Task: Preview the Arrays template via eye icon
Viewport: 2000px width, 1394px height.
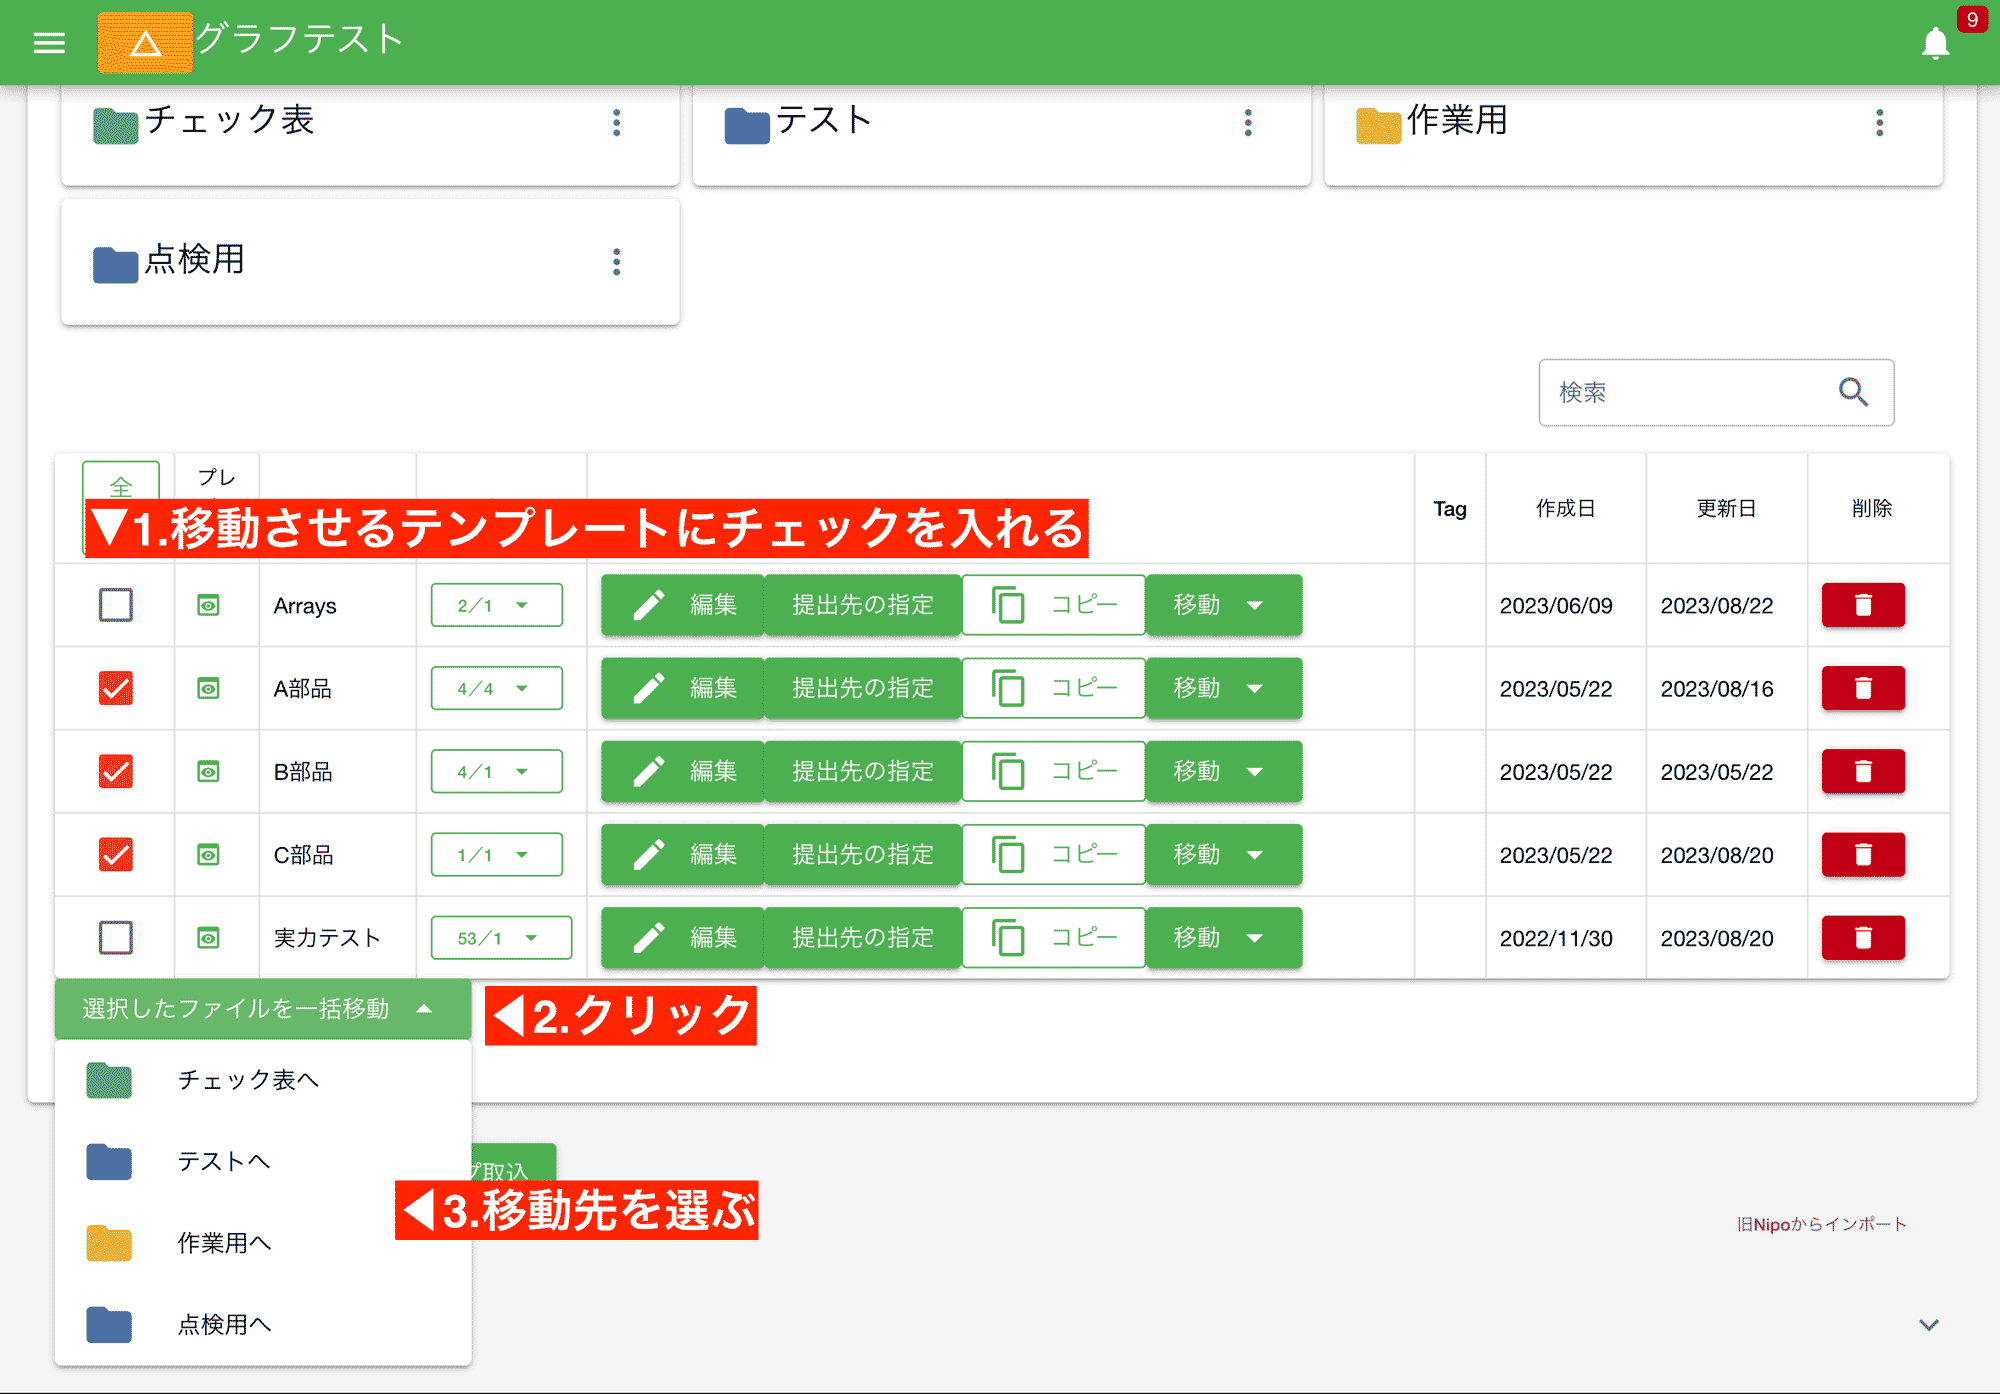Action: click(208, 605)
